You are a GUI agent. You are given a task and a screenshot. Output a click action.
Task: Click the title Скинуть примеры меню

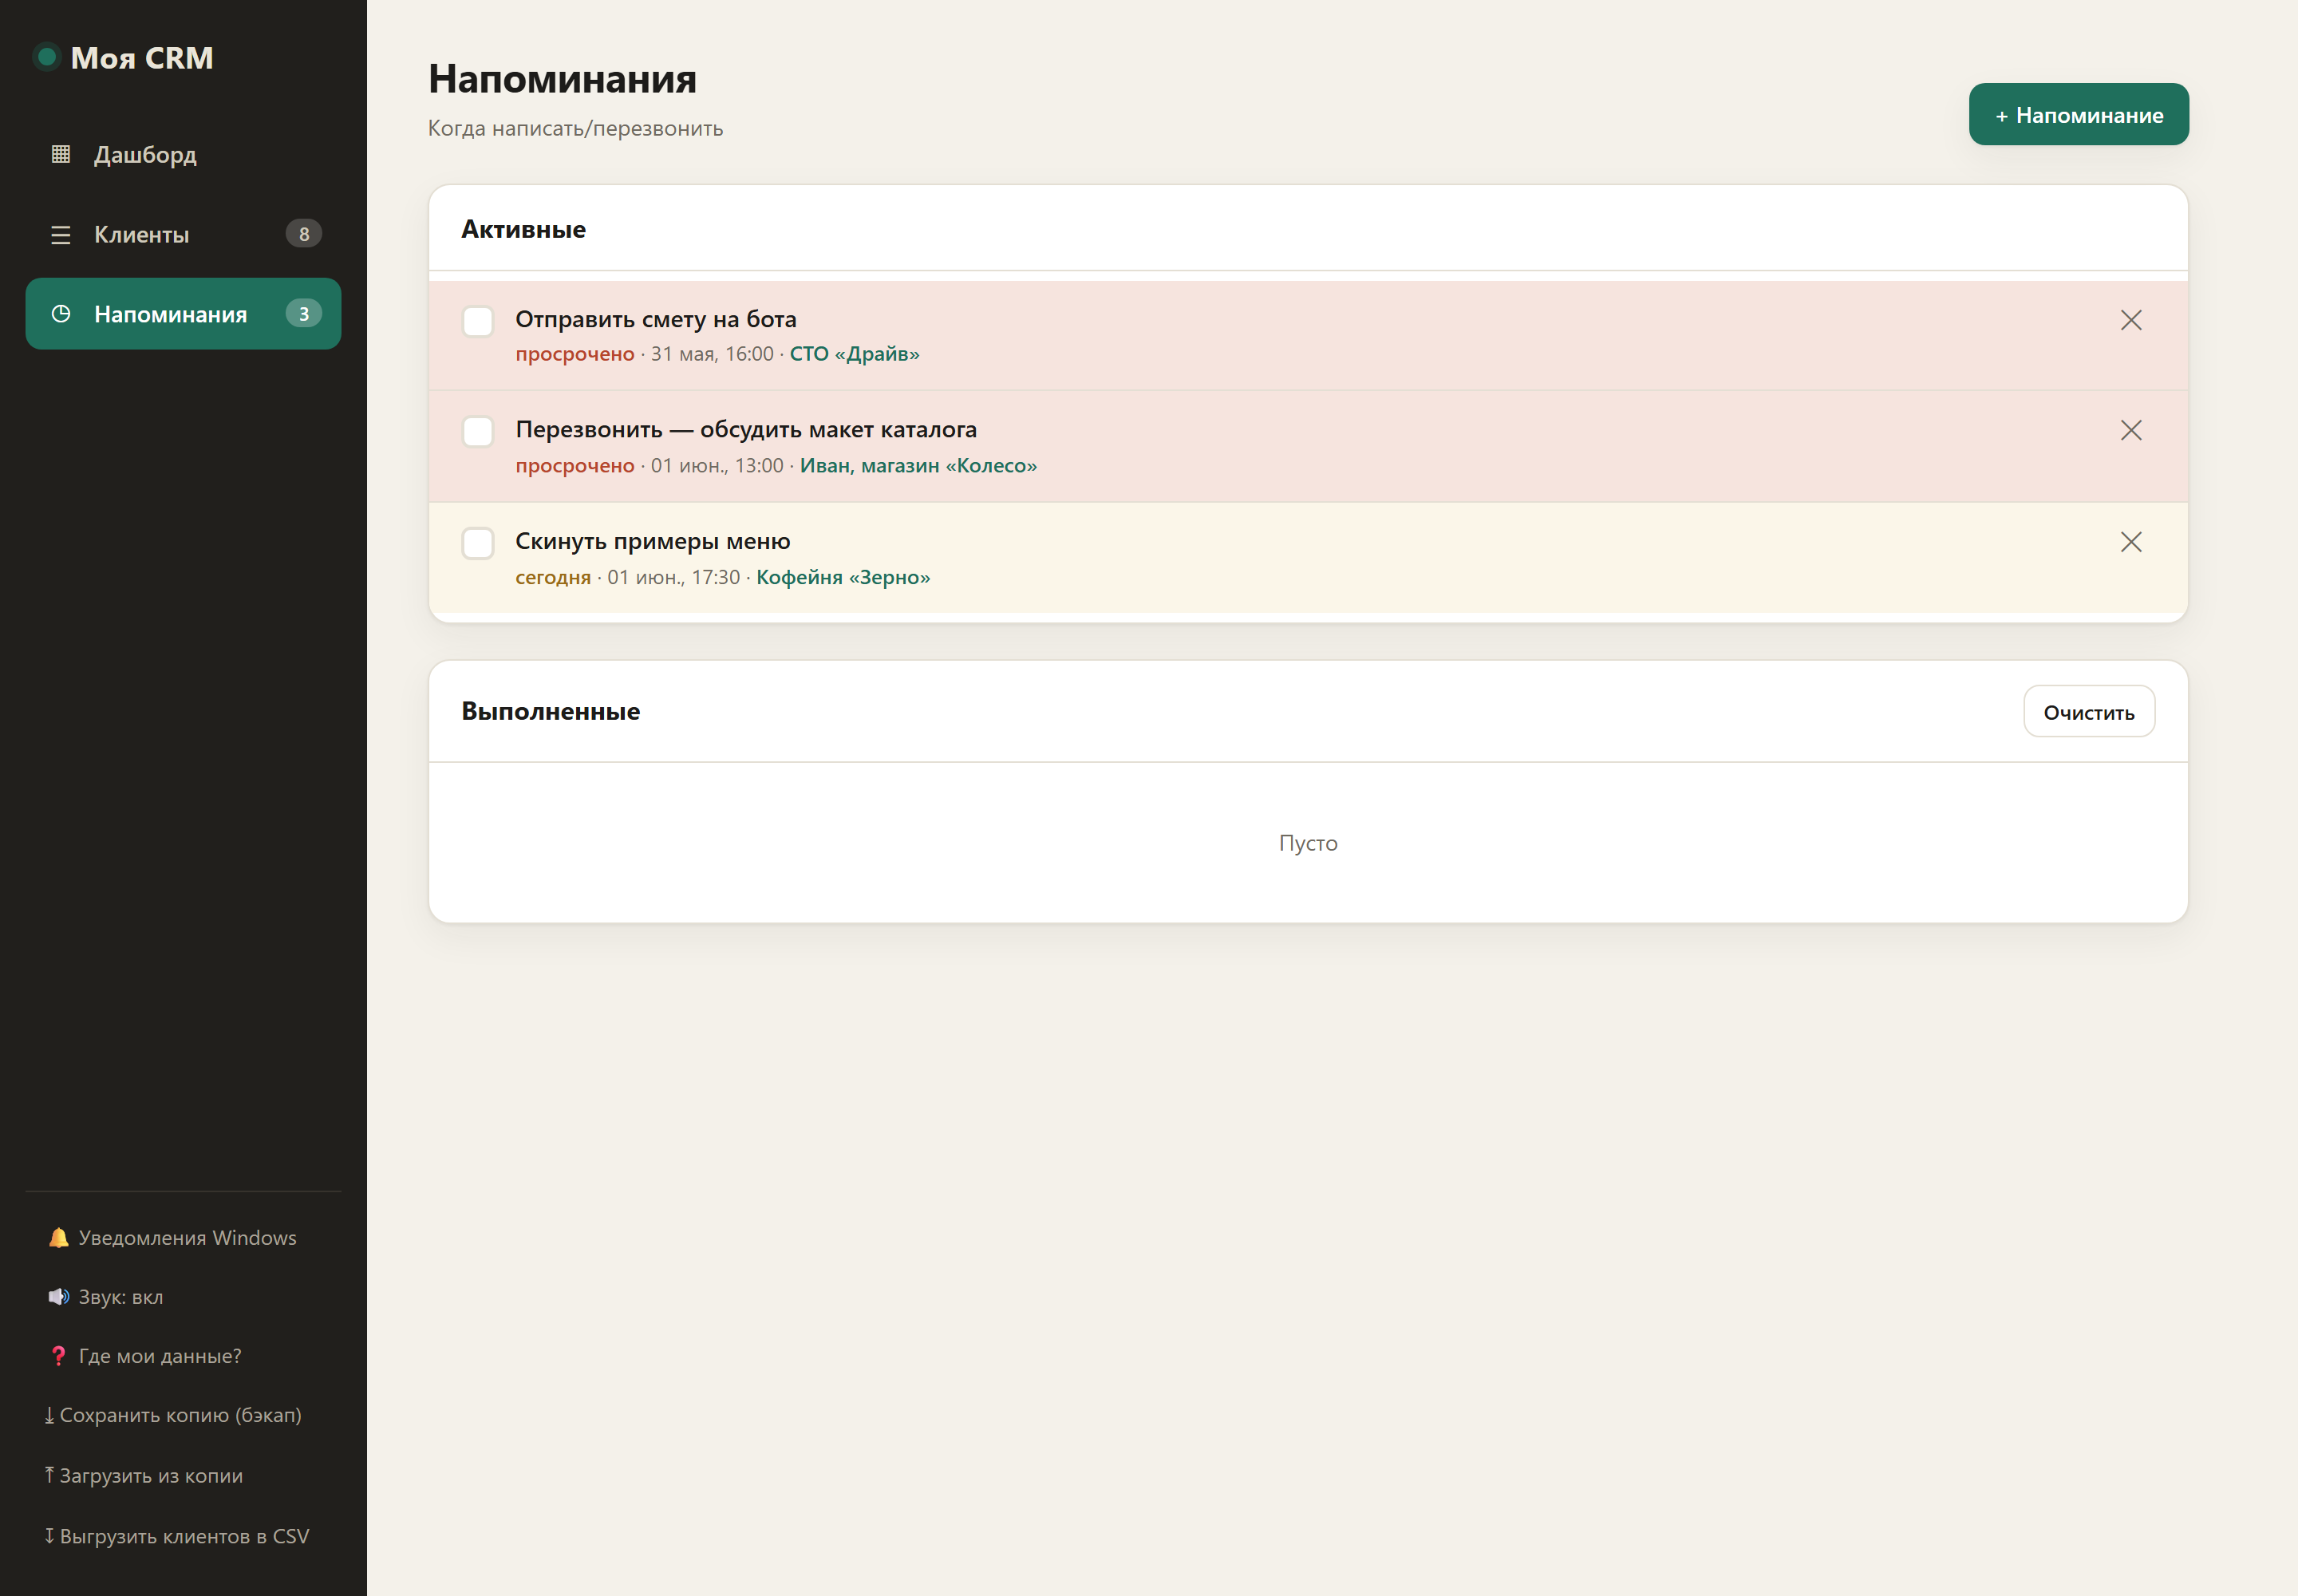pos(653,541)
